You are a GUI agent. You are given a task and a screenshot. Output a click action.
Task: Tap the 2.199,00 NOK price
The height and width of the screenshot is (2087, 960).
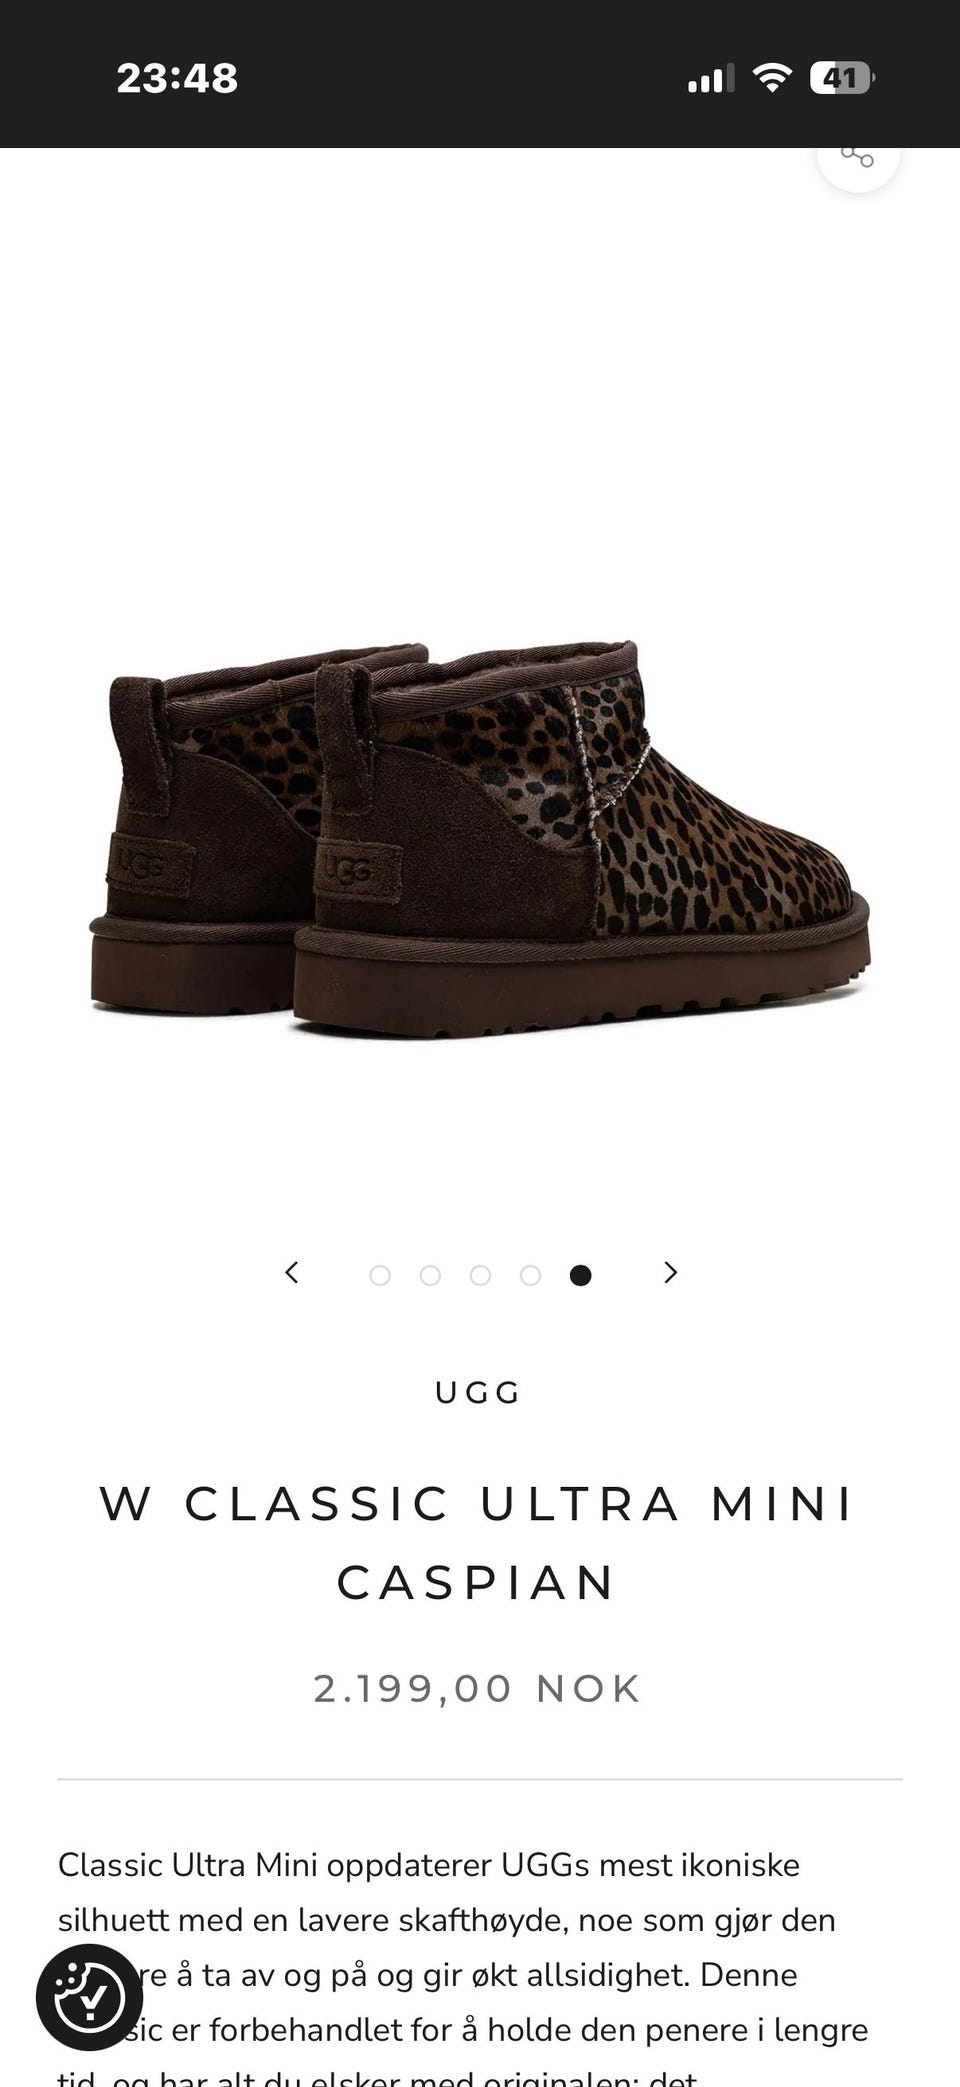tap(478, 1689)
